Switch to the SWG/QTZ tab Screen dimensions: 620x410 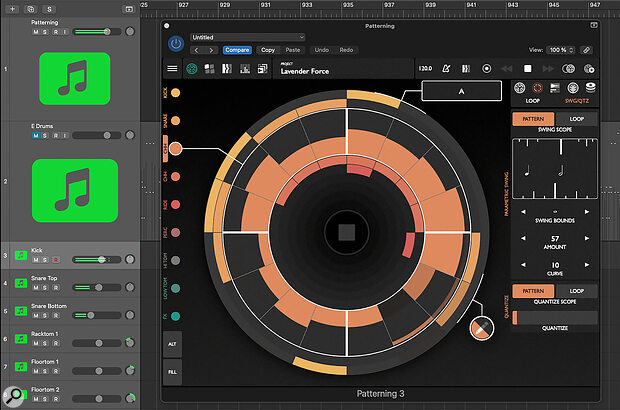(575, 102)
